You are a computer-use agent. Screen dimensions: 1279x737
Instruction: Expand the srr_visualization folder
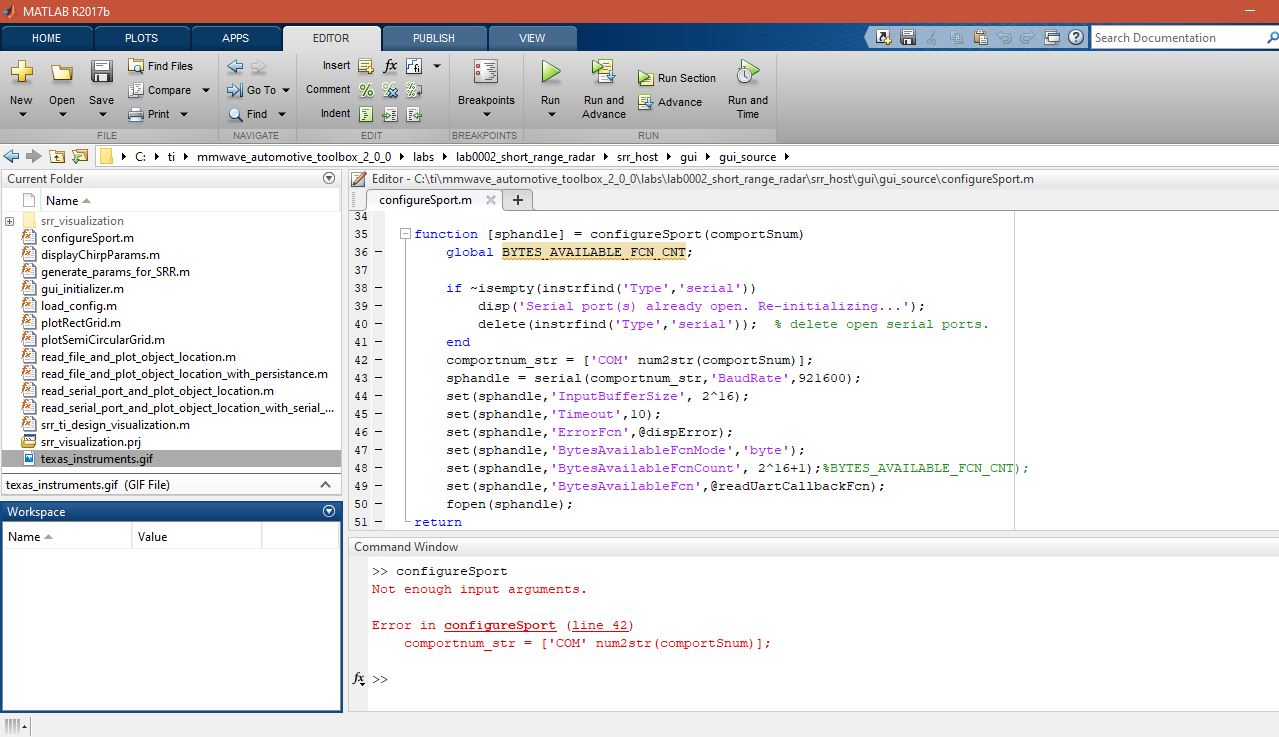coord(9,221)
